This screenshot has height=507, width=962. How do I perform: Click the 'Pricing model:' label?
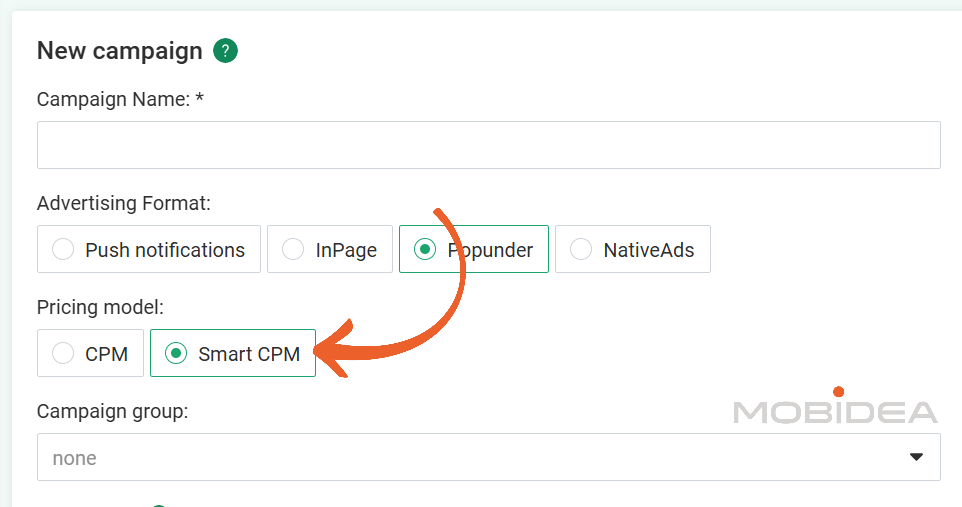[100, 307]
